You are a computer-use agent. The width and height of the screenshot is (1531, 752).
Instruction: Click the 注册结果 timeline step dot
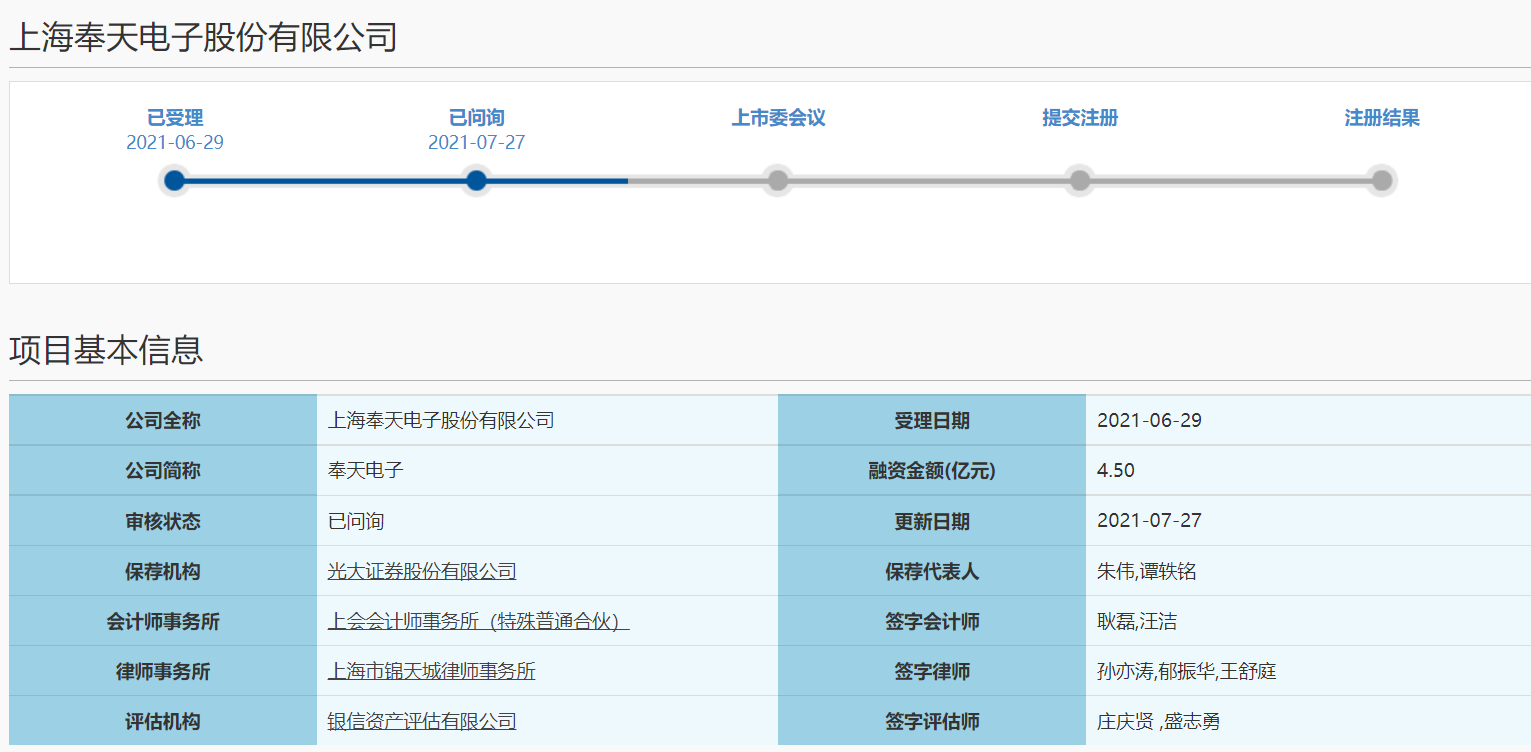click(x=1382, y=181)
